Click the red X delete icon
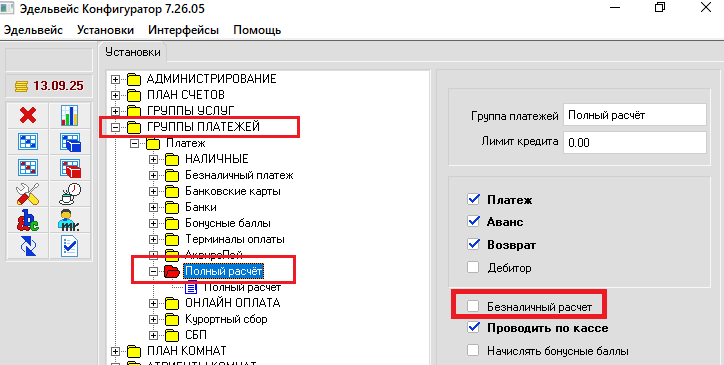The width and height of the screenshot is (724, 365). [x=28, y=115]
